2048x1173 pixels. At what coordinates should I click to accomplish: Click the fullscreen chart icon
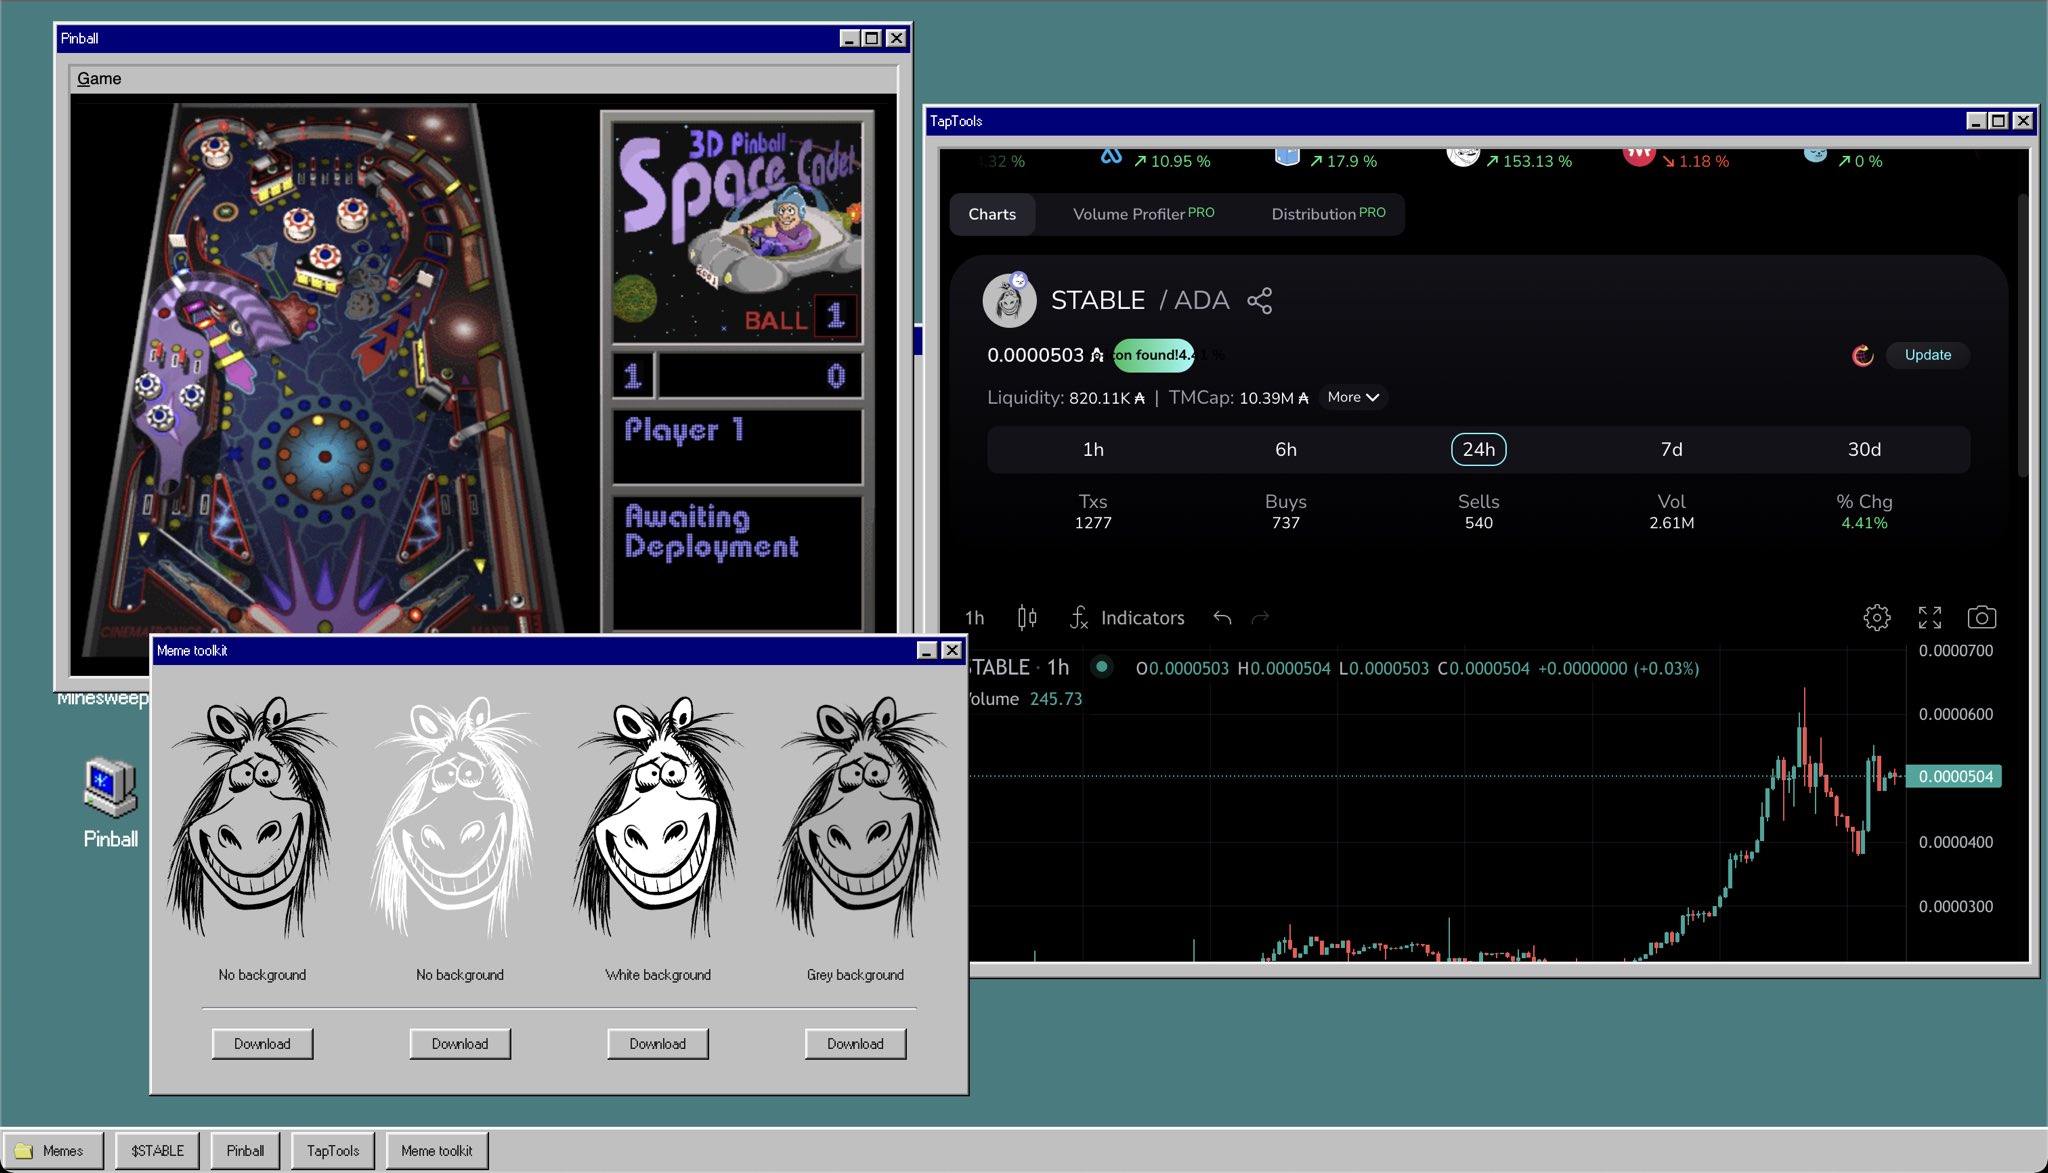1929,618
